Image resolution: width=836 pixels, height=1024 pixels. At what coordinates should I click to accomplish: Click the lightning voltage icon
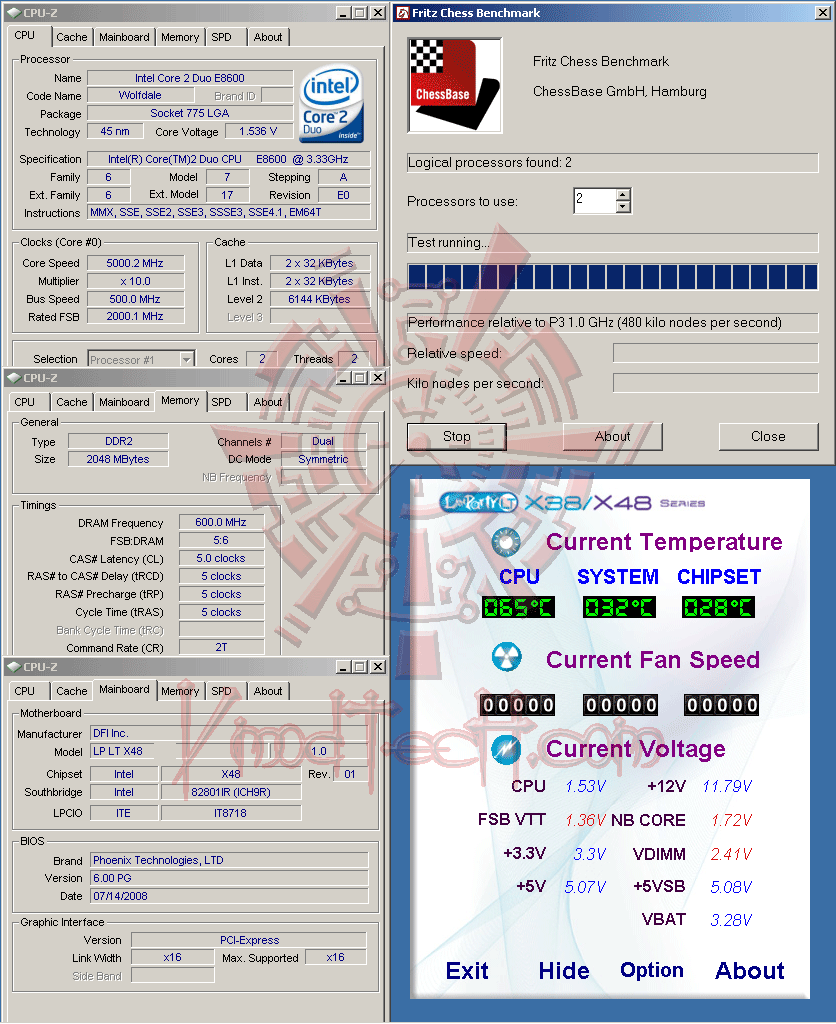coord(506,749)
